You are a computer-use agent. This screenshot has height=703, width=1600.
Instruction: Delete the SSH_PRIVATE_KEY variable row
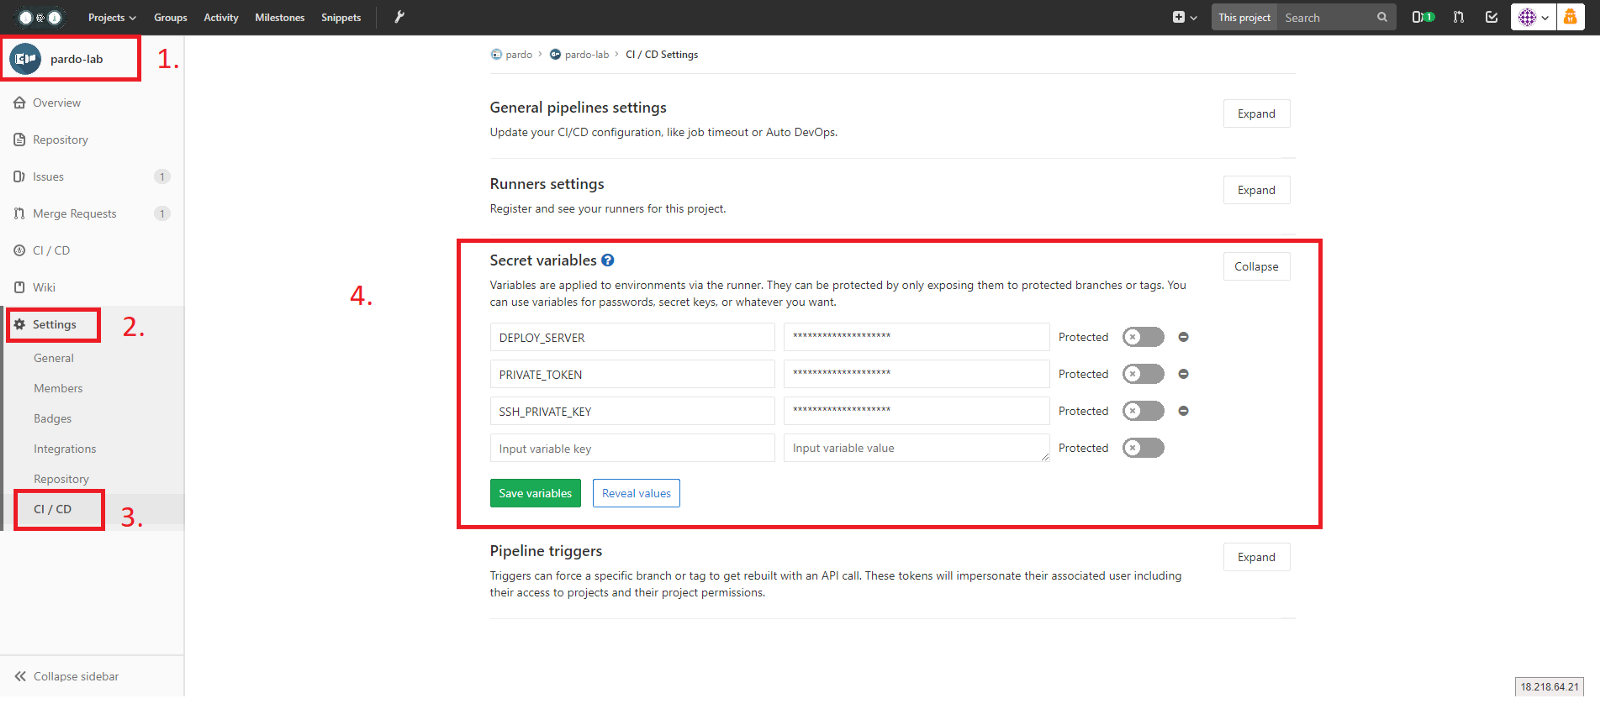coord(1183,411)
